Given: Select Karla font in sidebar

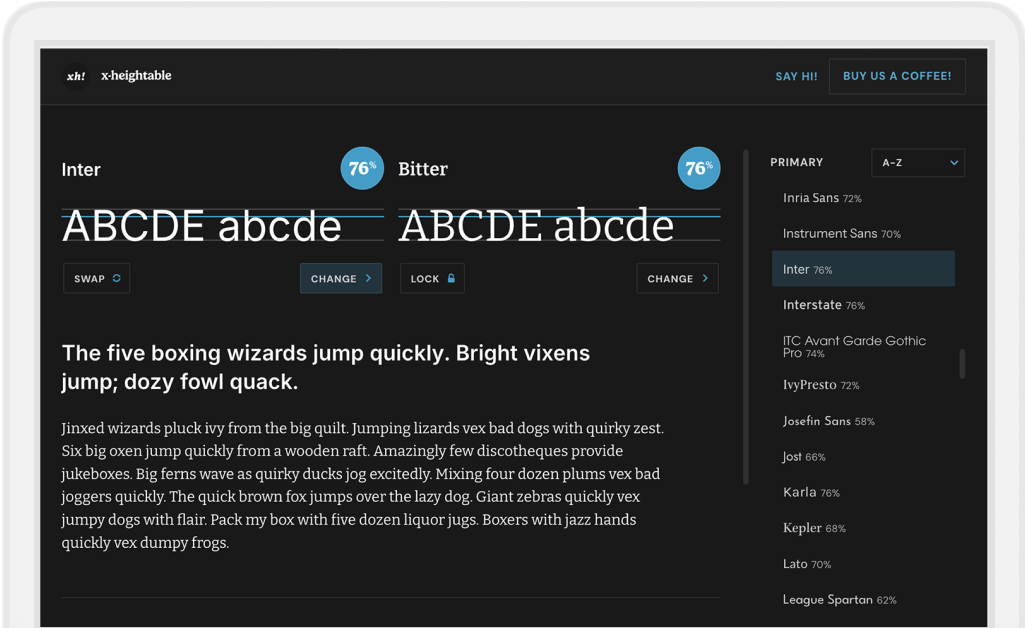Looking at the screenshot, I should [x=810, y=493].
